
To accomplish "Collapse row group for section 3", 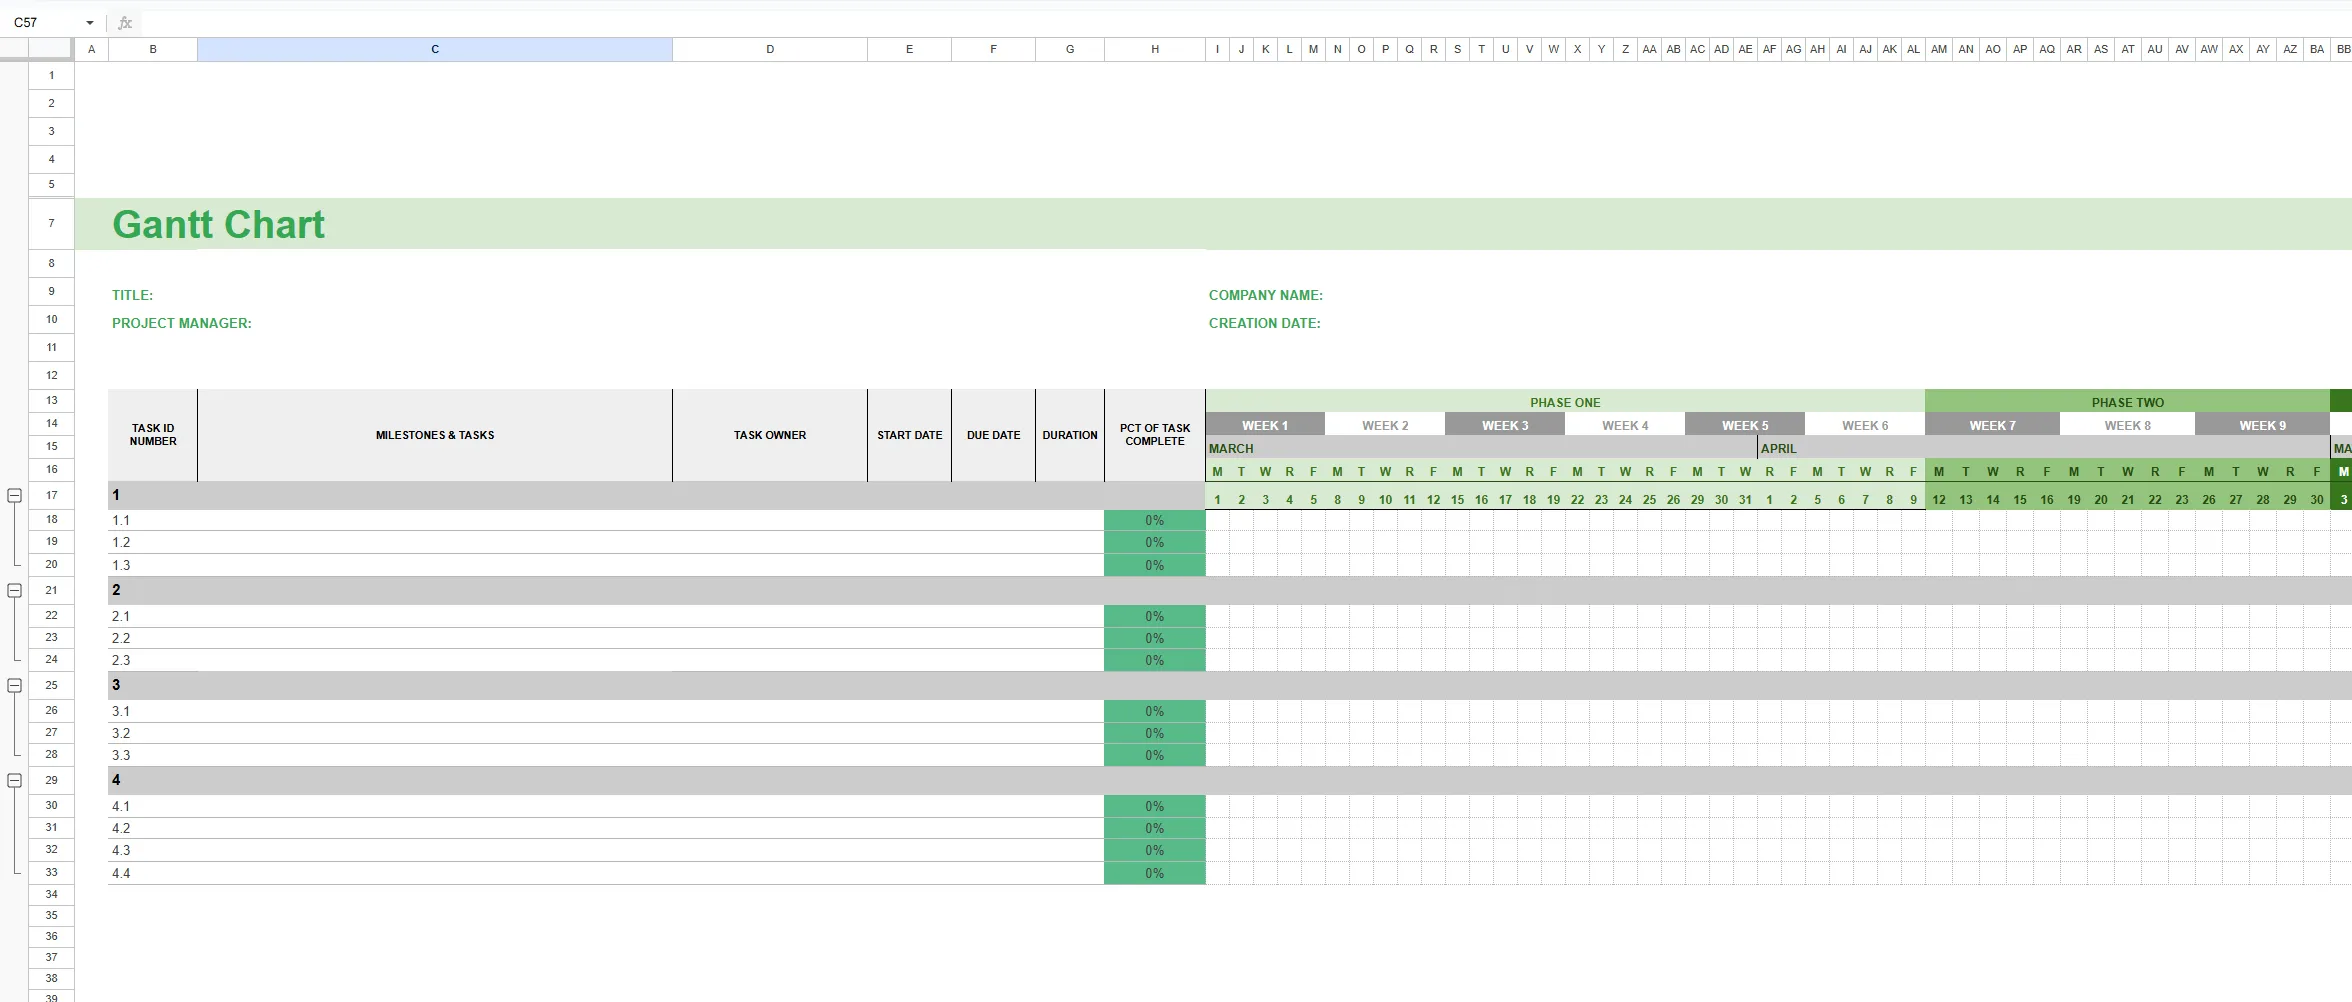I will tap(14, 685).
